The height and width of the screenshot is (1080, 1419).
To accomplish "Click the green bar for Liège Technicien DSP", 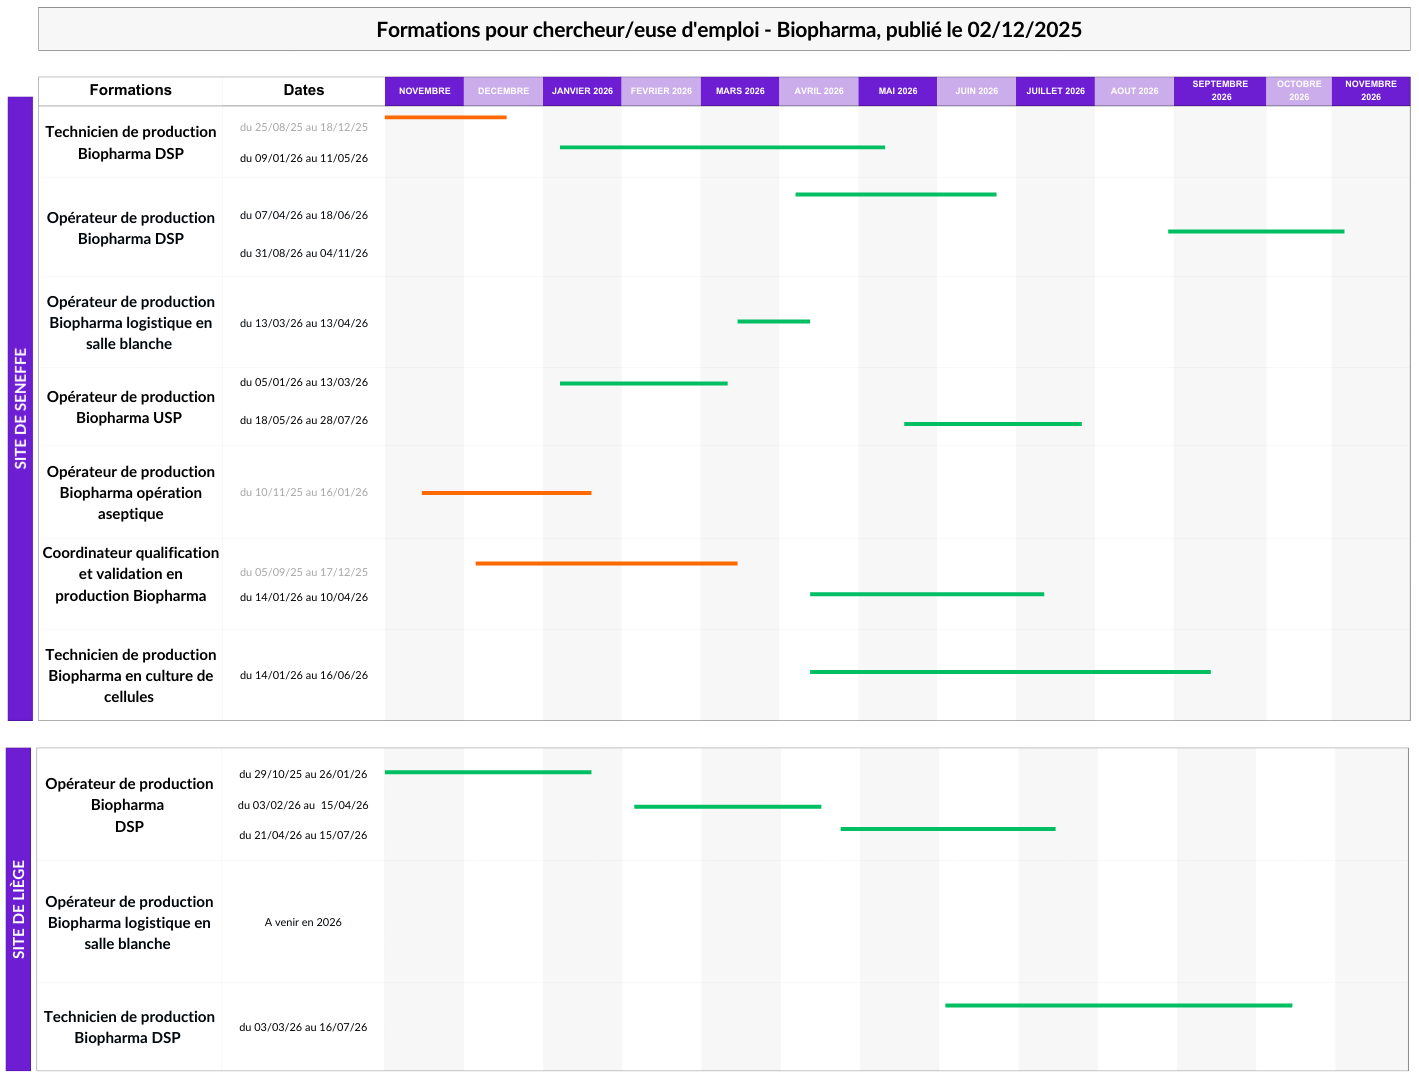I will (x=1118, y=1005).
